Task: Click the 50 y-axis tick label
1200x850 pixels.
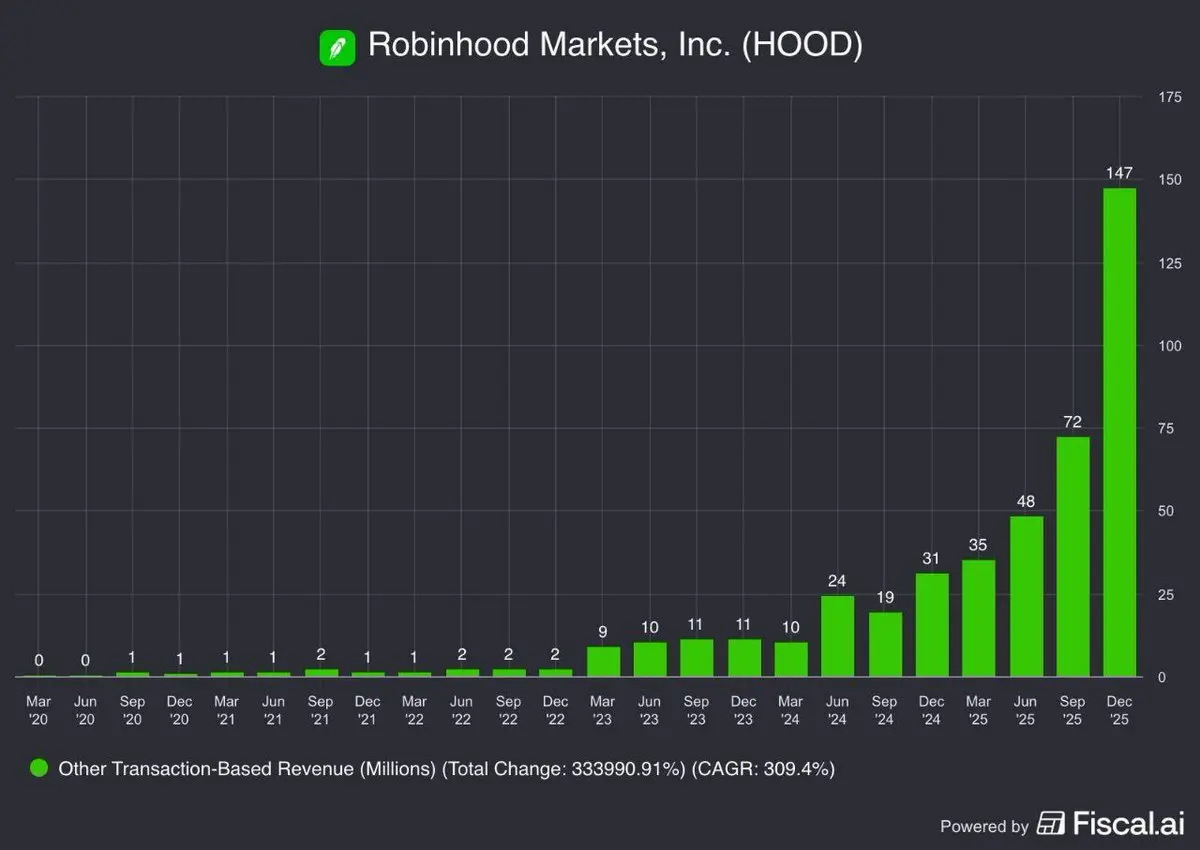Action: tap(1167, 511)
